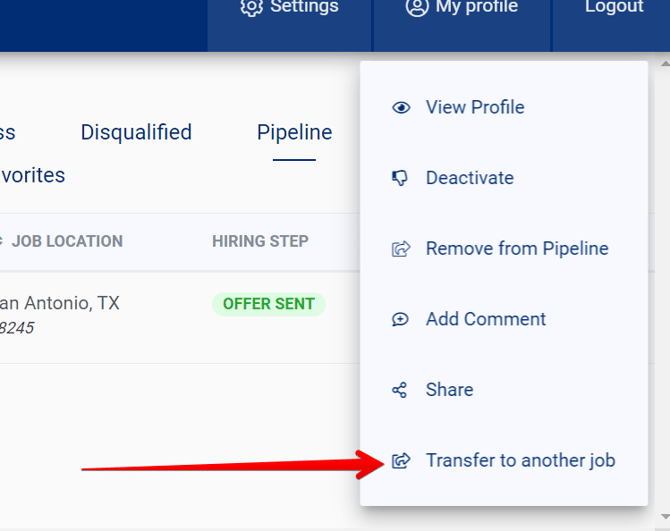Image resolution: width=670 pixels, height=531 pixels.
Task: Click the Hiring Step column header
Action: click(260, 241)
